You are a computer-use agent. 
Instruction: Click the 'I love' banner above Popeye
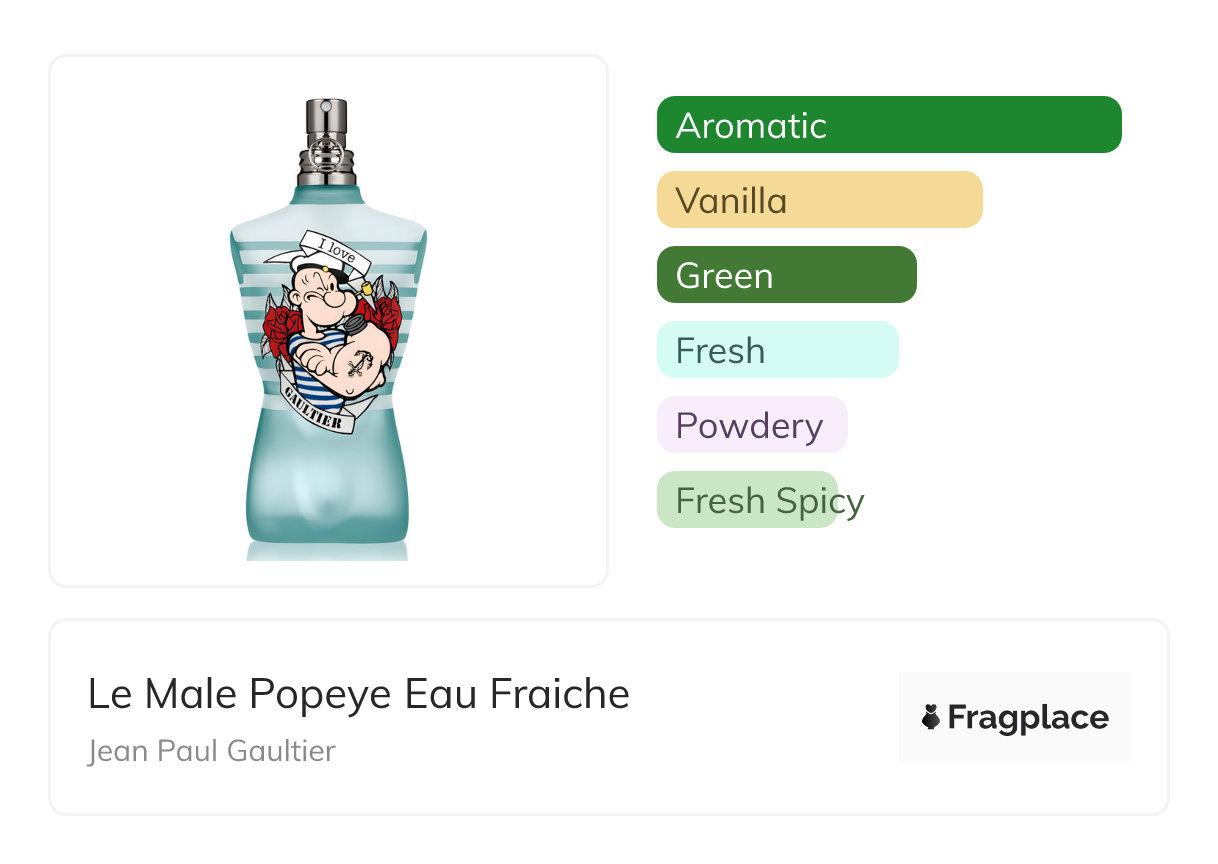(x=337, y=250)
